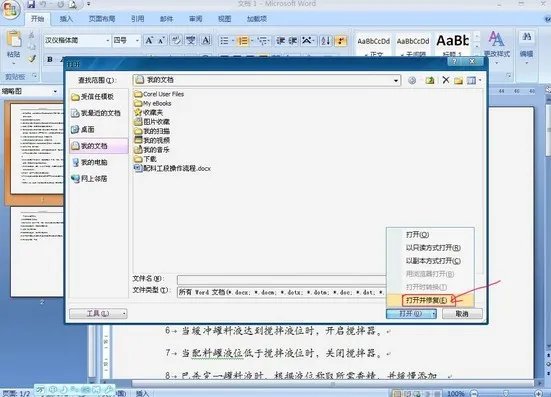Toggle insert mode in status bar

tap(142, 393)
